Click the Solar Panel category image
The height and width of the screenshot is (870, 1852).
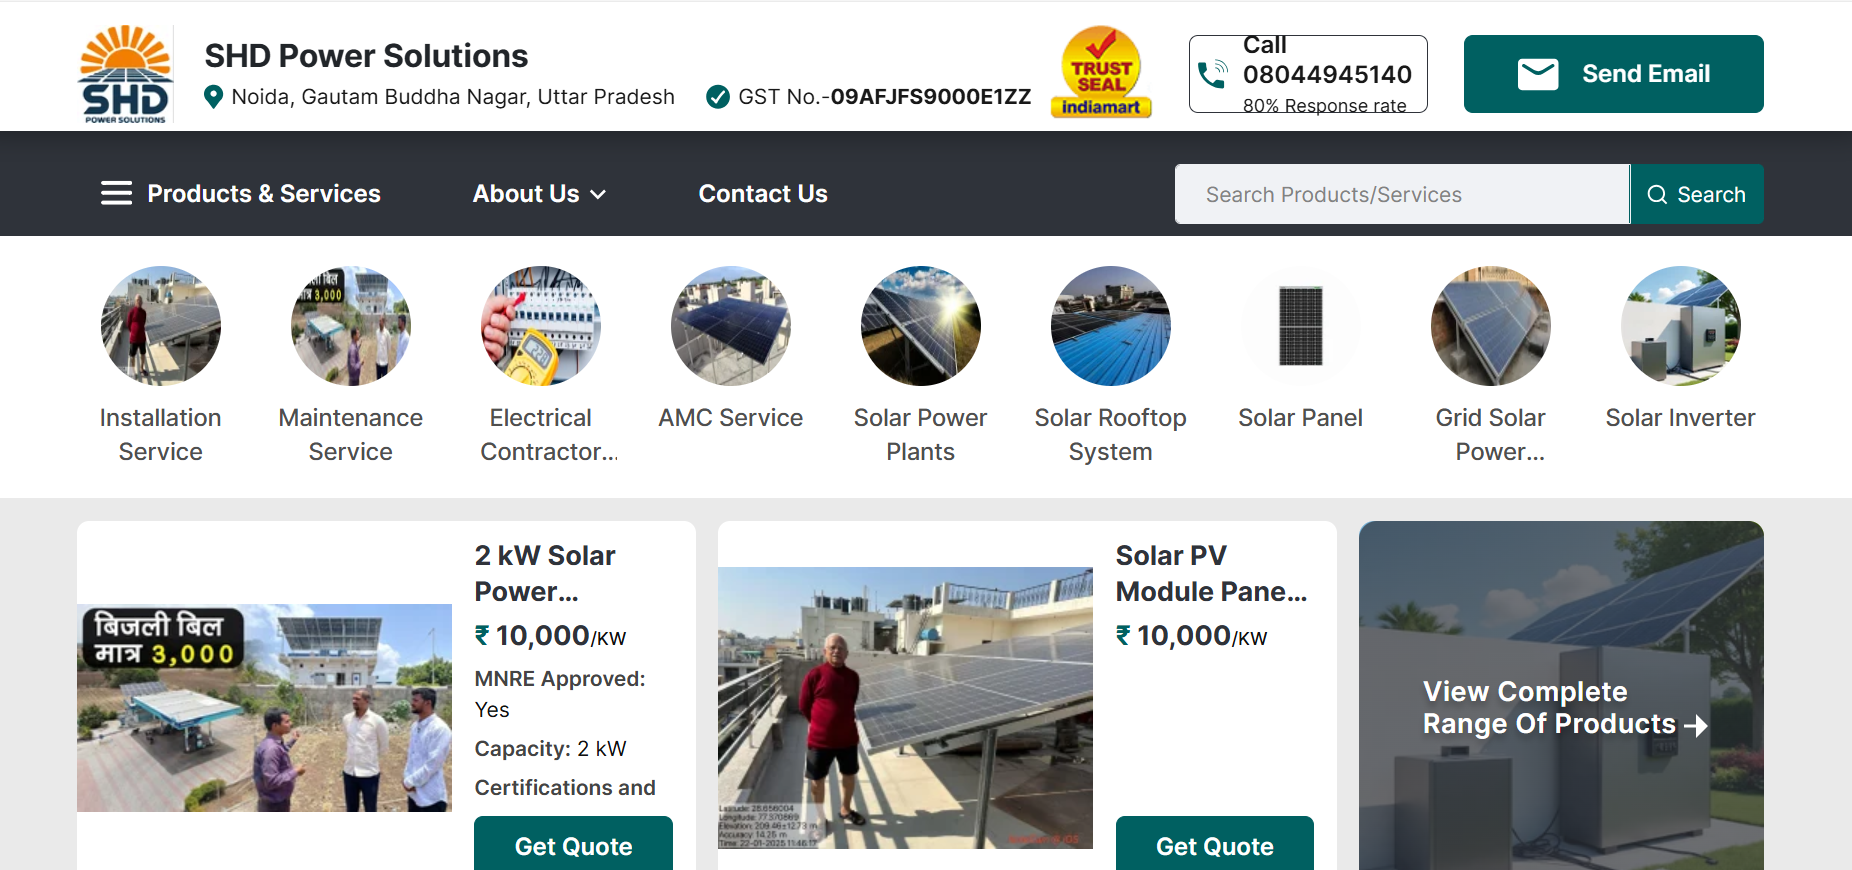[x=1300, y=326]
